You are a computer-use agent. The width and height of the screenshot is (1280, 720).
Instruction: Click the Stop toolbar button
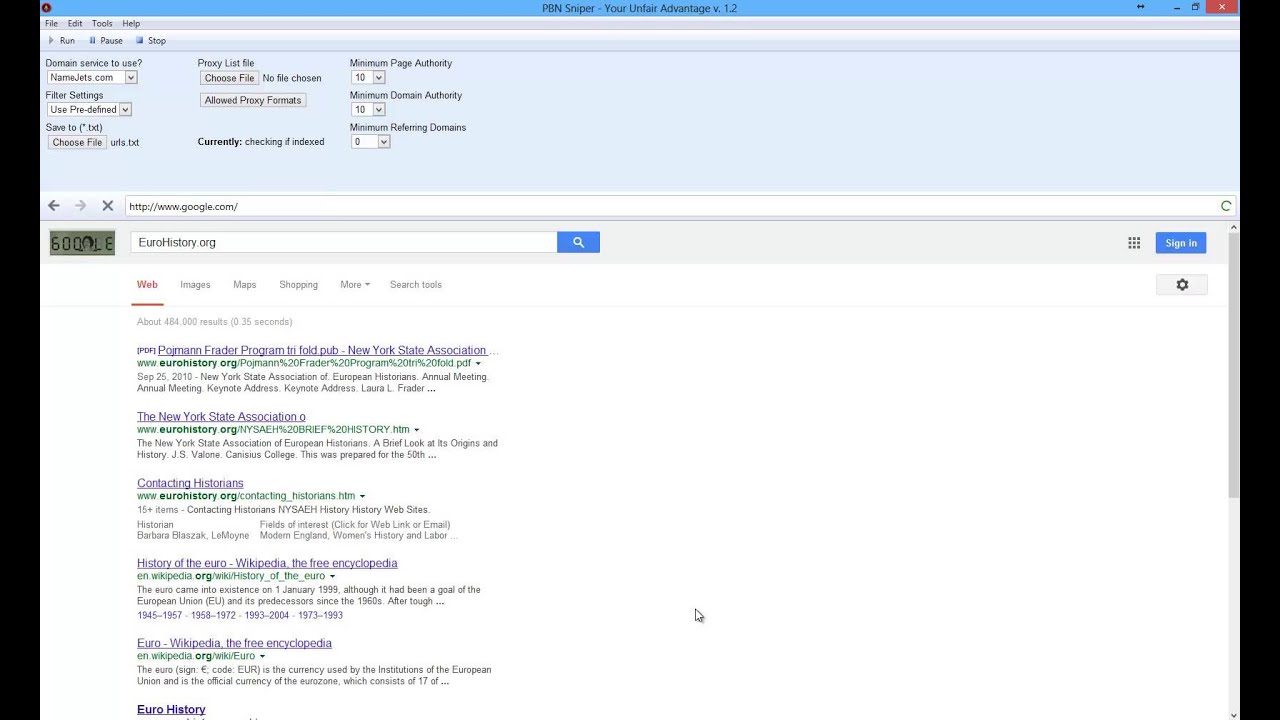coord(150,41)
